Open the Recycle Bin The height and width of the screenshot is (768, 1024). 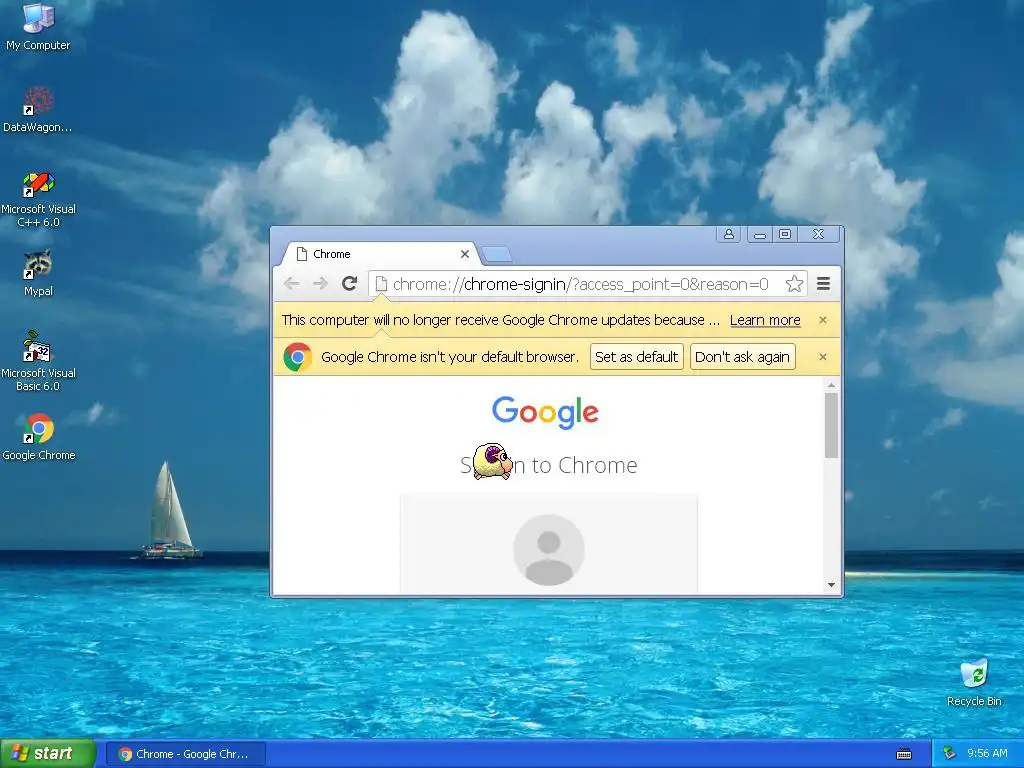point(974,682)
